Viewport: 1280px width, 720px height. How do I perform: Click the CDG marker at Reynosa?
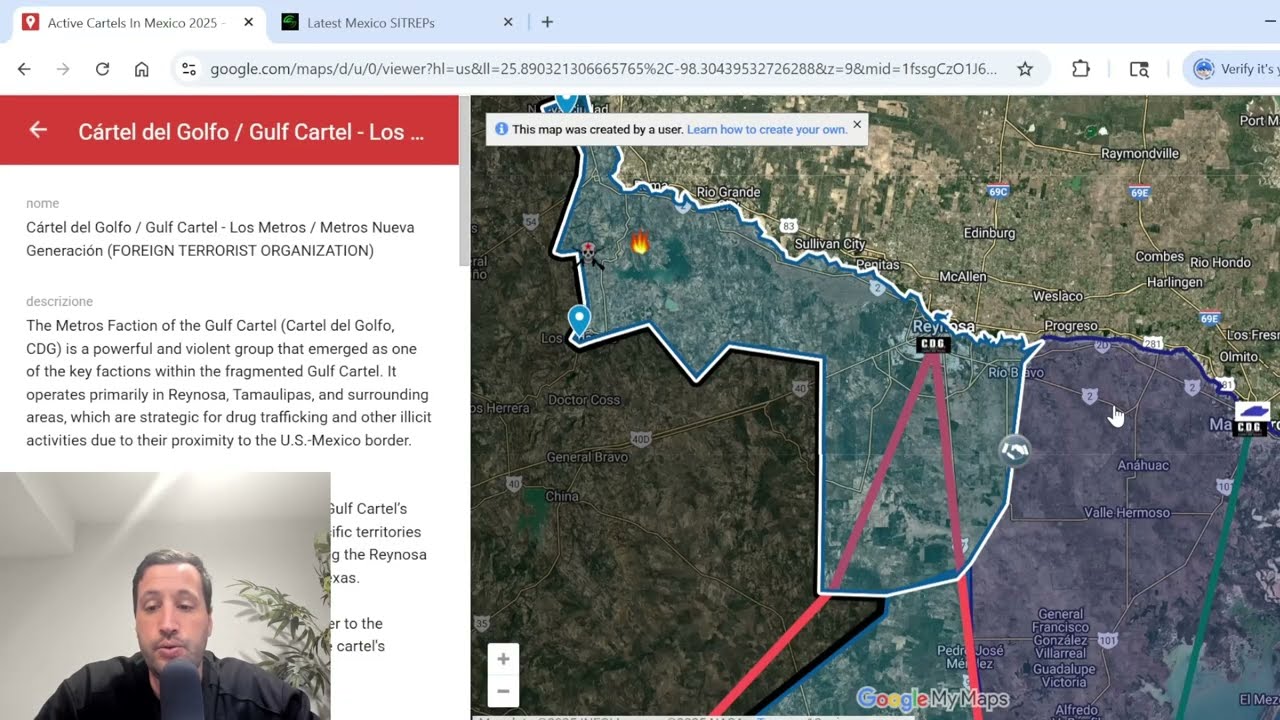(x=932, y=344)
